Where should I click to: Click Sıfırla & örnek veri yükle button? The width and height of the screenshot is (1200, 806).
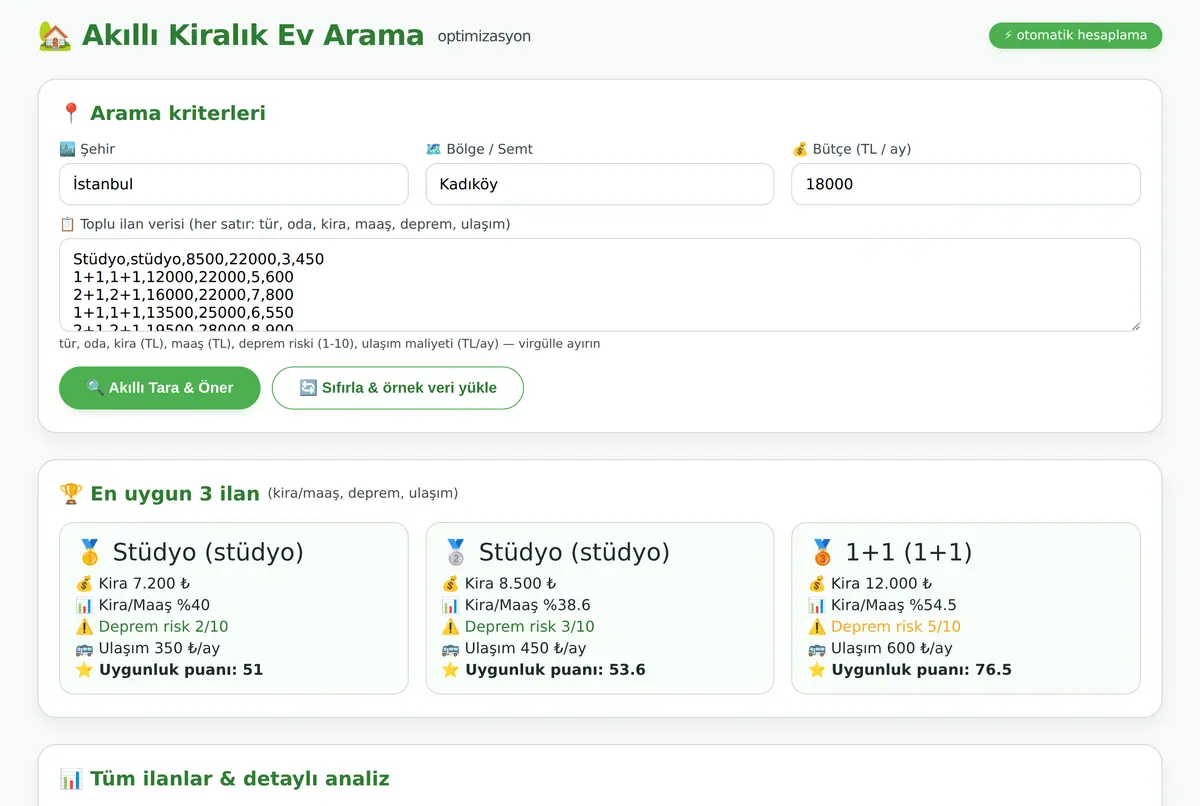pyautogui.click(x=398, y=388)
